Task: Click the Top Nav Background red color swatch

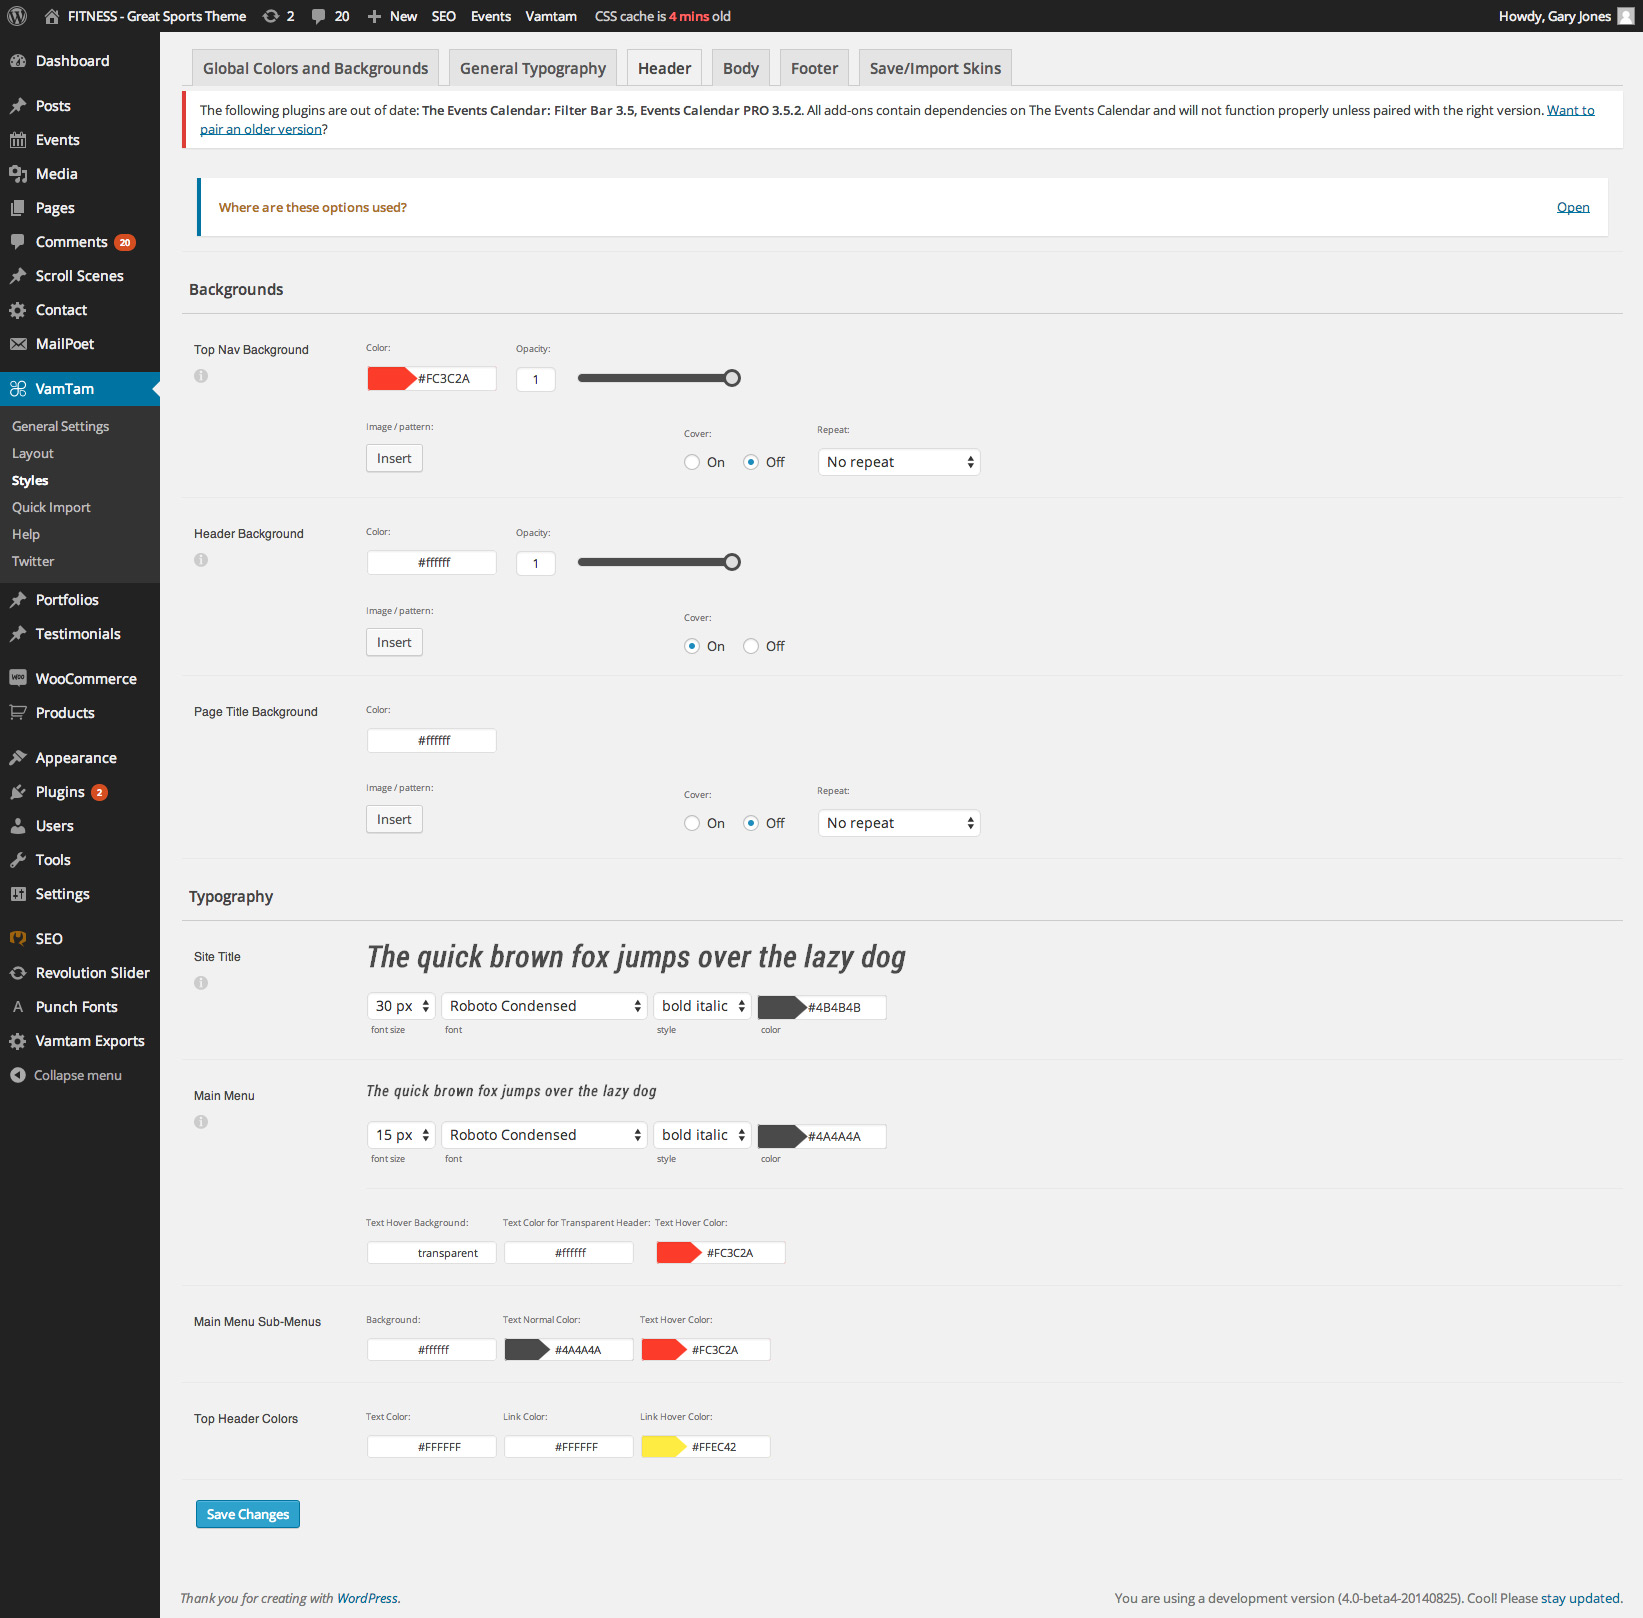Action: pyautogui.click(x=391, y=378)
